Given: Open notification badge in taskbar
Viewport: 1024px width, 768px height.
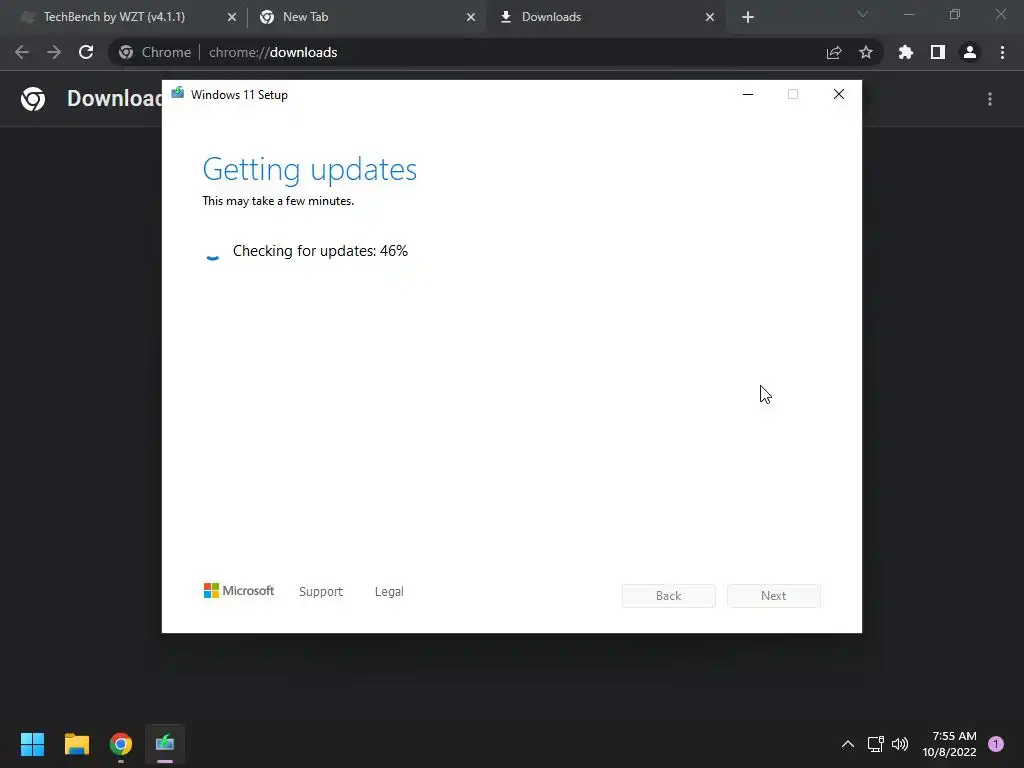Looking at the screenshot, I should click(x=996, y=743).
